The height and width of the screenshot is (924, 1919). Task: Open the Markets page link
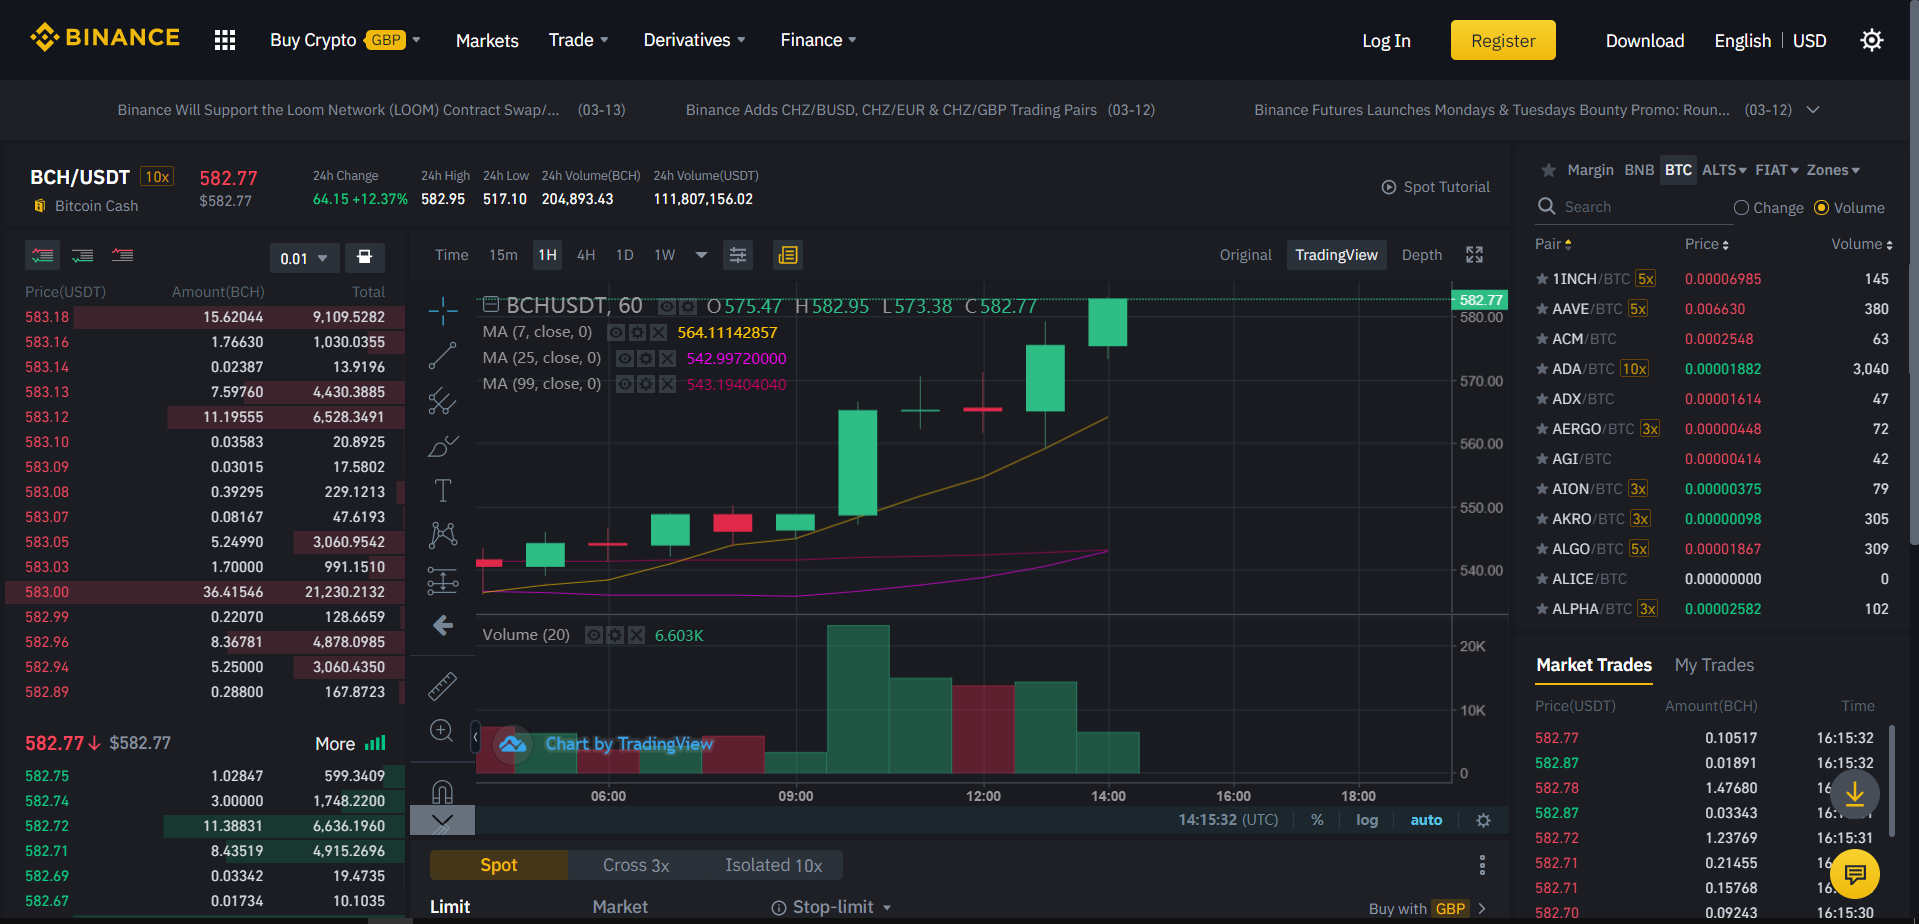[x=487, y=40]
